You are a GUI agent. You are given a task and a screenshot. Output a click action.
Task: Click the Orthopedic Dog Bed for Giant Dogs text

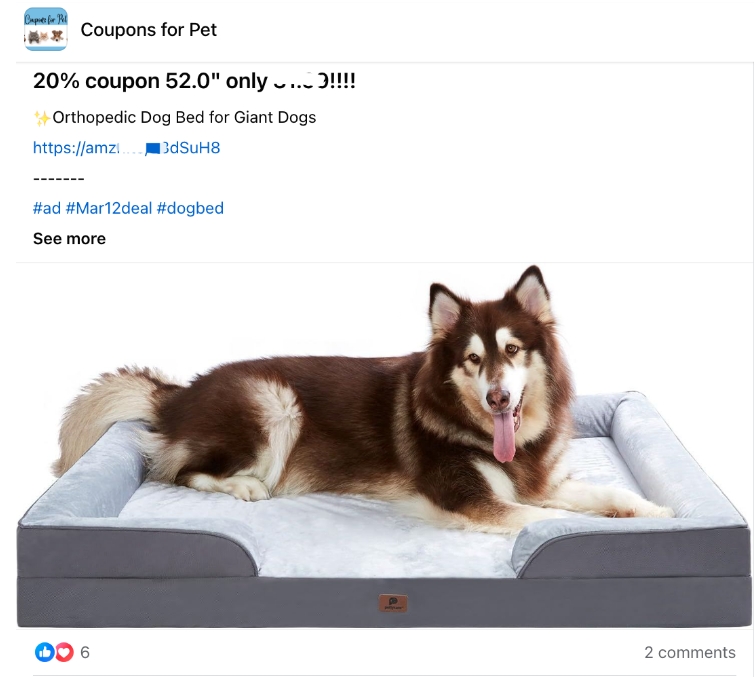(x=184, y=117)
